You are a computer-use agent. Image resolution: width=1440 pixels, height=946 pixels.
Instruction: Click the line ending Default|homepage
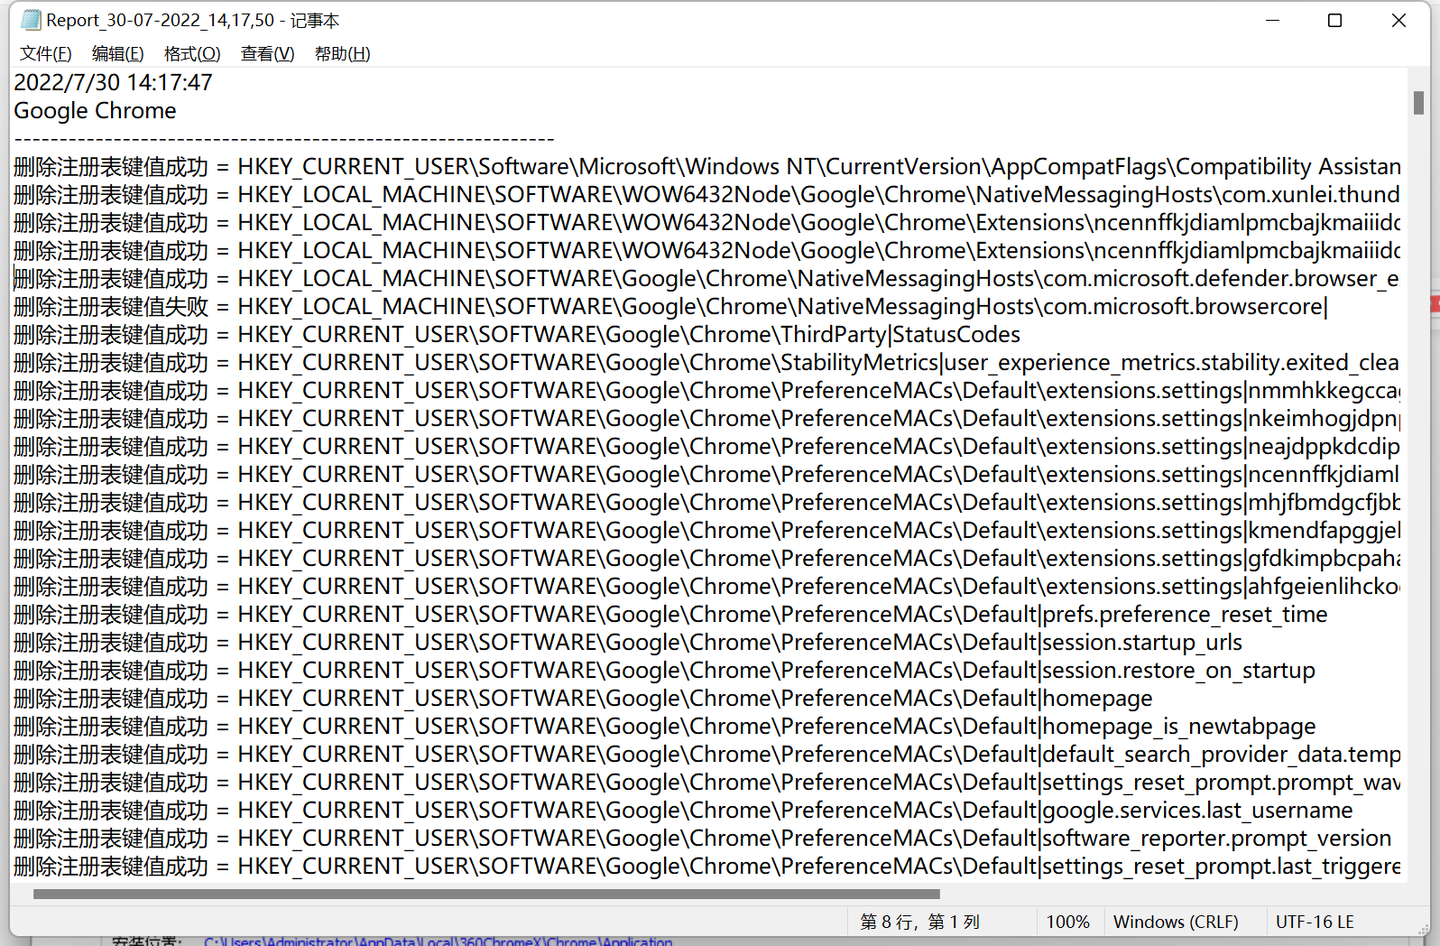pyautogui.click(x=583, y=699)
